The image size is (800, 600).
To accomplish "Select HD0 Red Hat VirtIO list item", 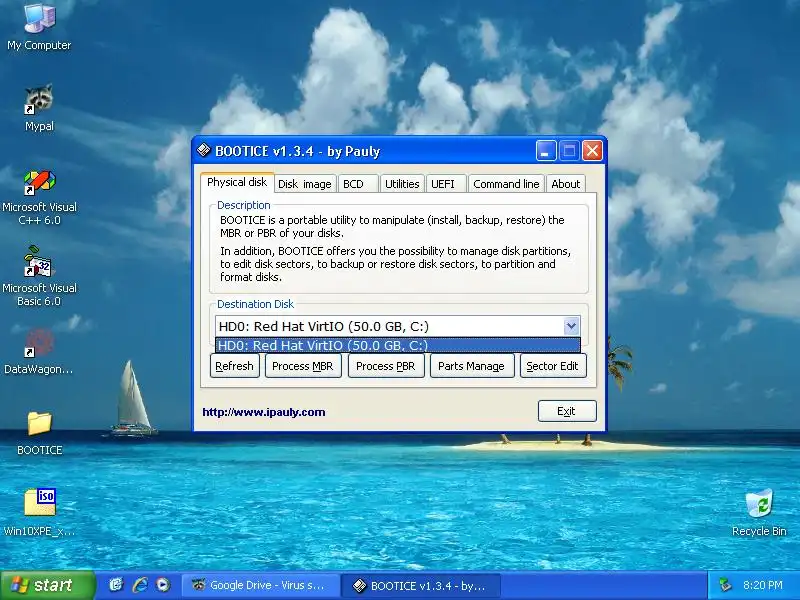I will (x=397, y=345).
